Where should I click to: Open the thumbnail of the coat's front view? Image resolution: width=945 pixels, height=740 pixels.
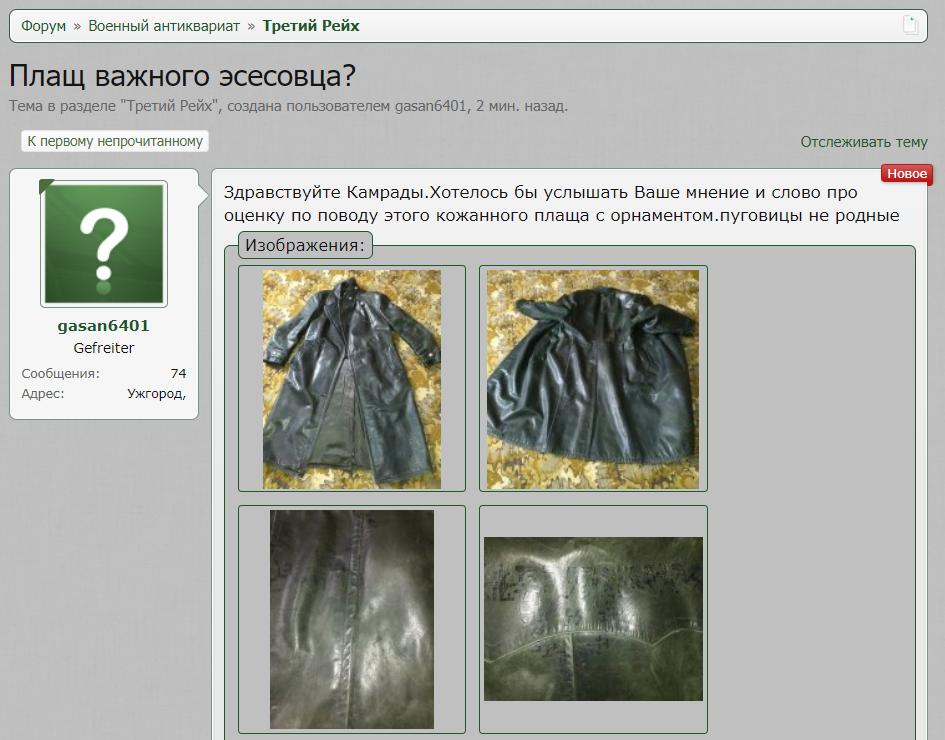pyautogui.click(x=352, y=379)
